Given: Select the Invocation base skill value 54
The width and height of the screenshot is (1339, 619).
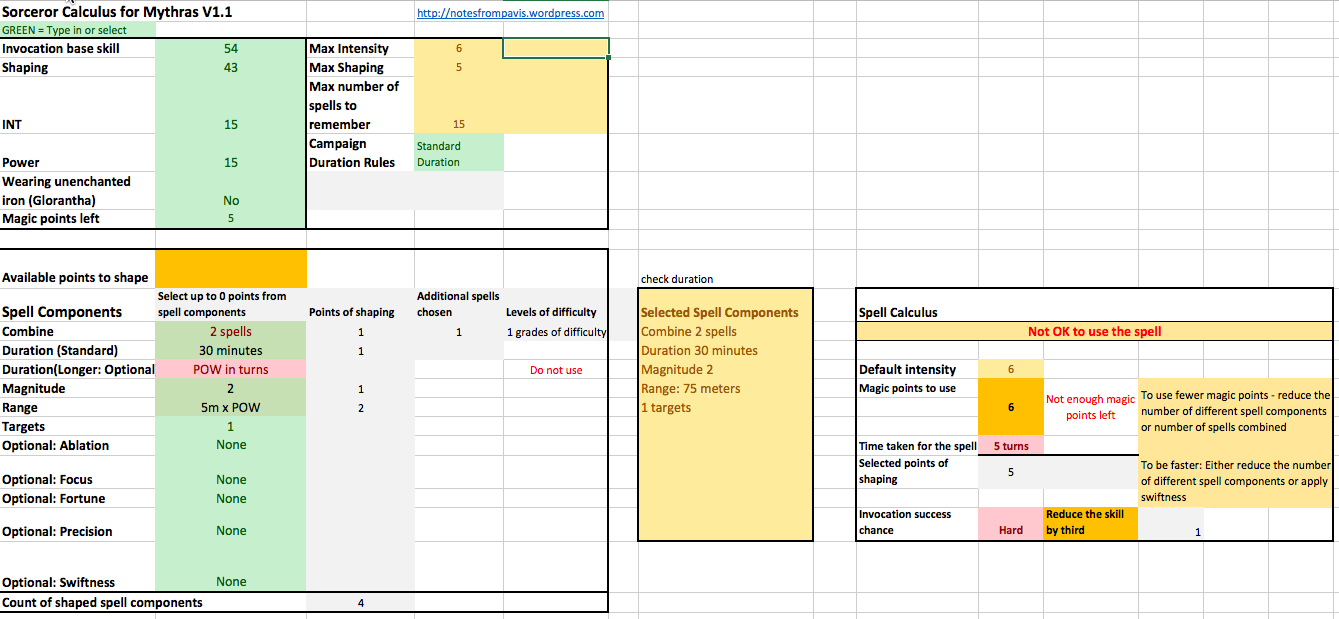Looking at the screenshot, I should [231, 48].
